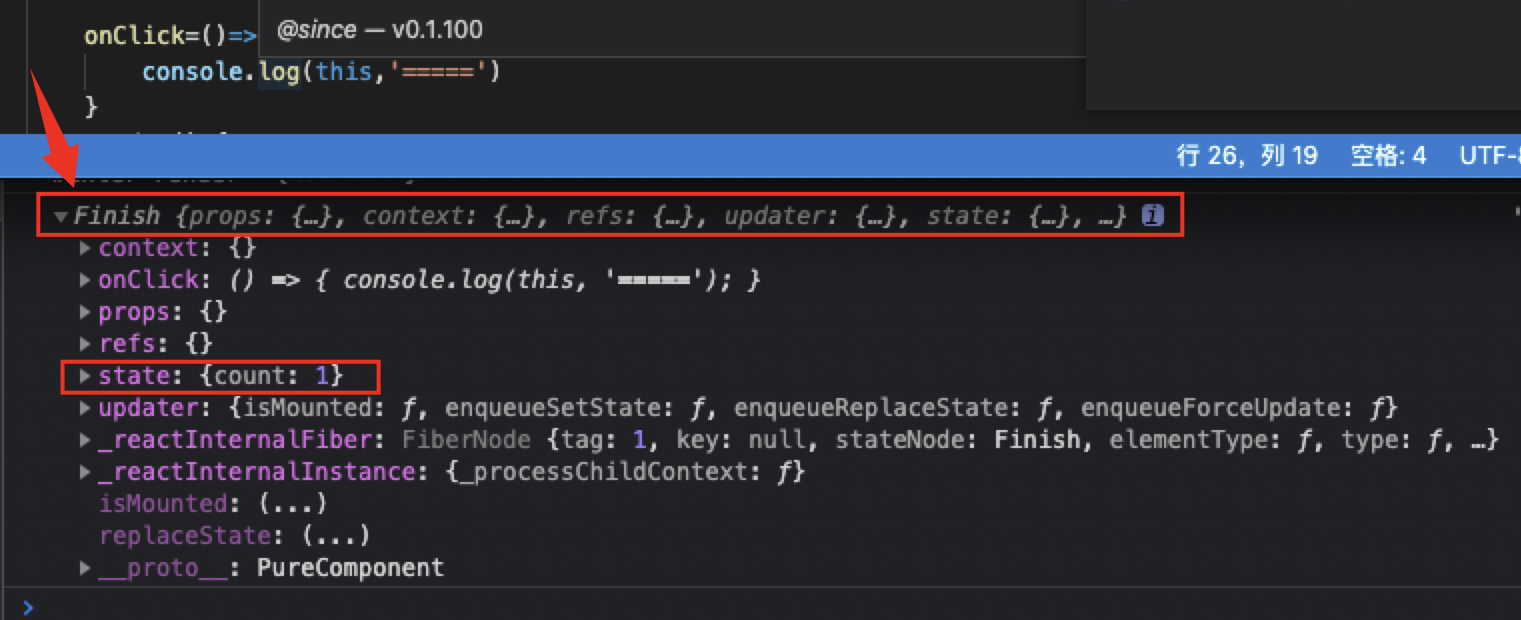Expand the props object
The image size is (1521, 620).
[84, 311]
